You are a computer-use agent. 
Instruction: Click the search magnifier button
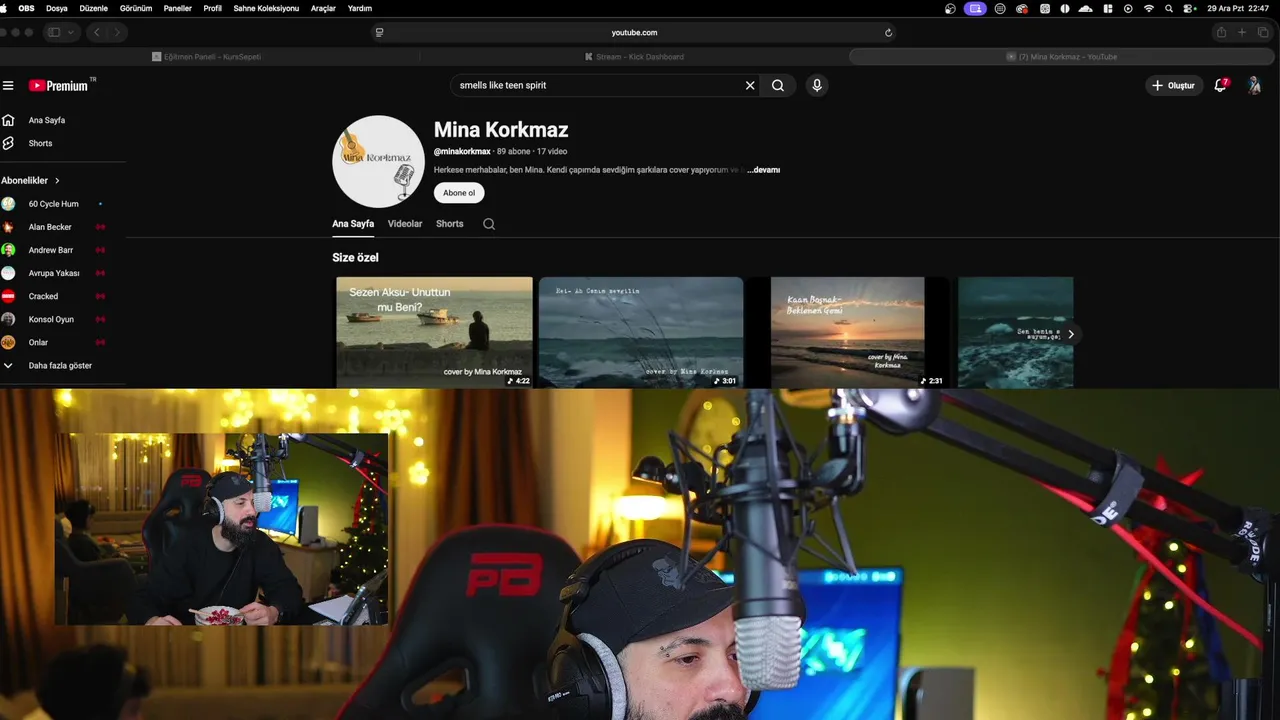(778, 86)
